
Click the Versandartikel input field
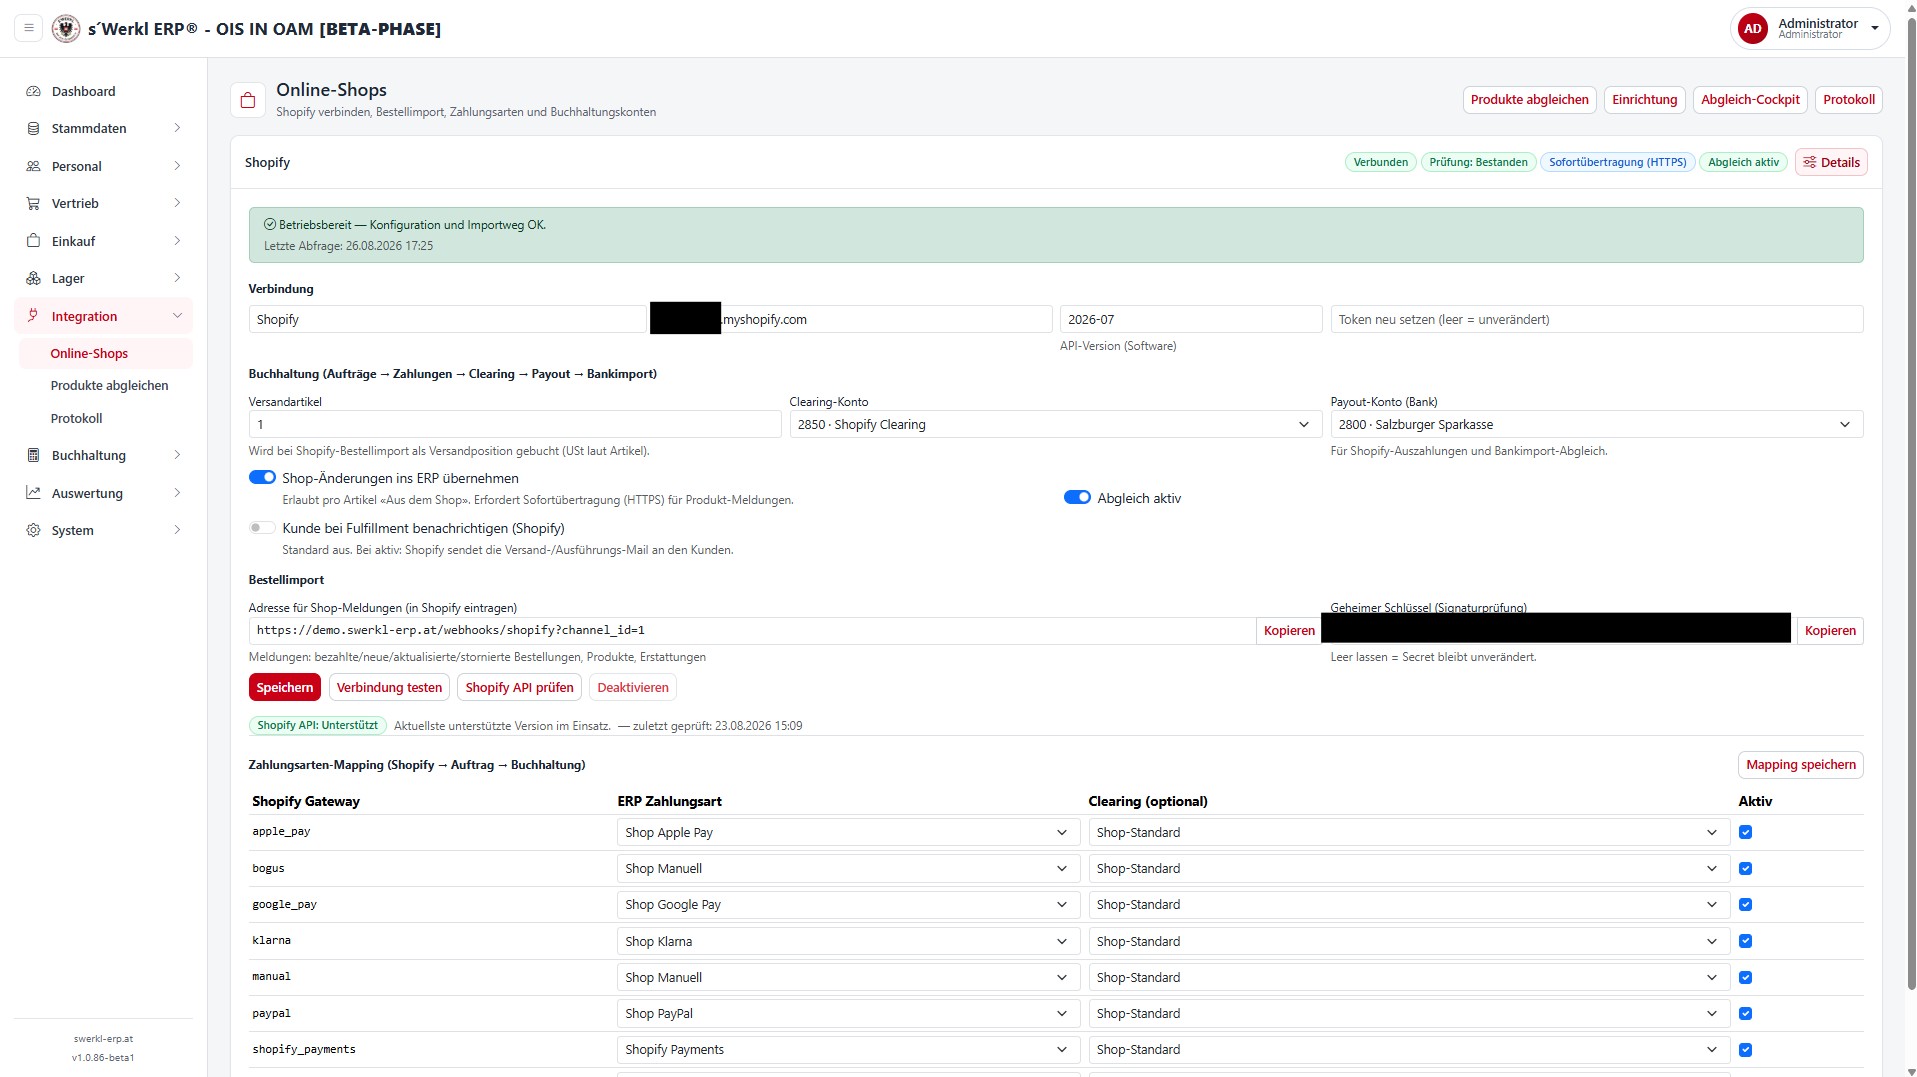pyautogui.click(x=515, y=424)
